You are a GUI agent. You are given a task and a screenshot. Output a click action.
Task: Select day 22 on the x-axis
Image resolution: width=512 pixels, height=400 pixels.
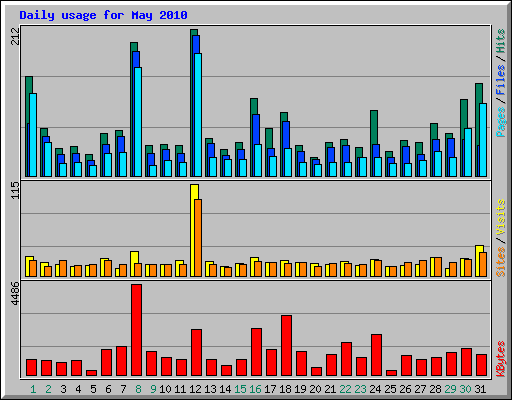(345, 389)
